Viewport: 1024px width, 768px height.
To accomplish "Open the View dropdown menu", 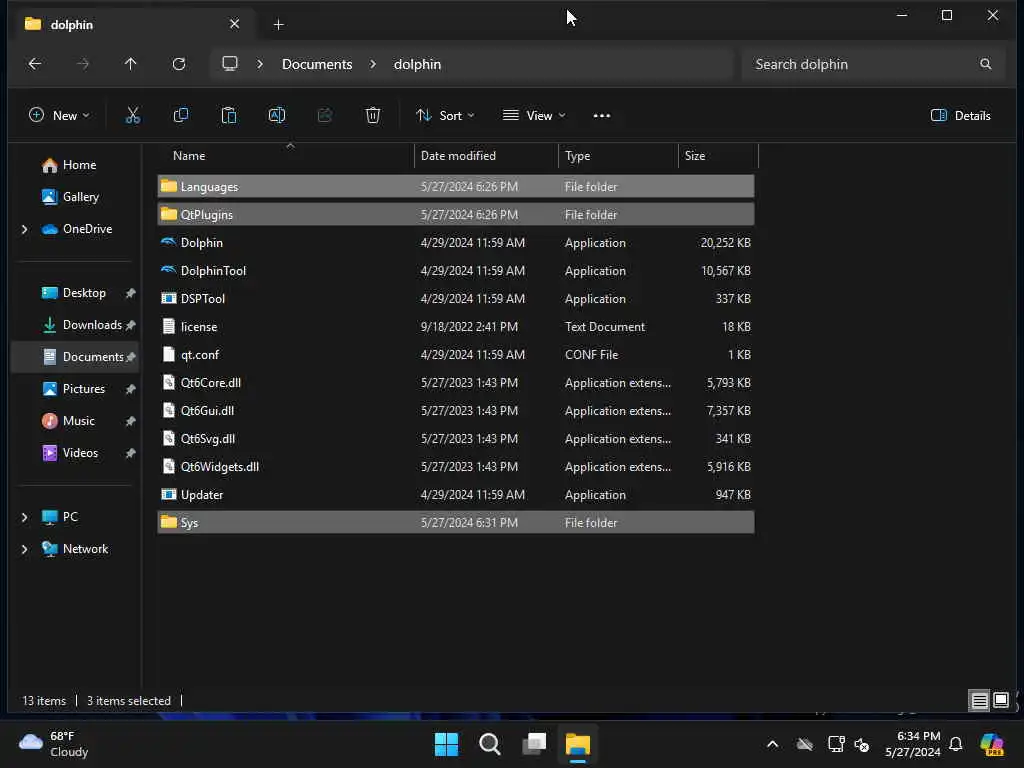I will [534, 116].
